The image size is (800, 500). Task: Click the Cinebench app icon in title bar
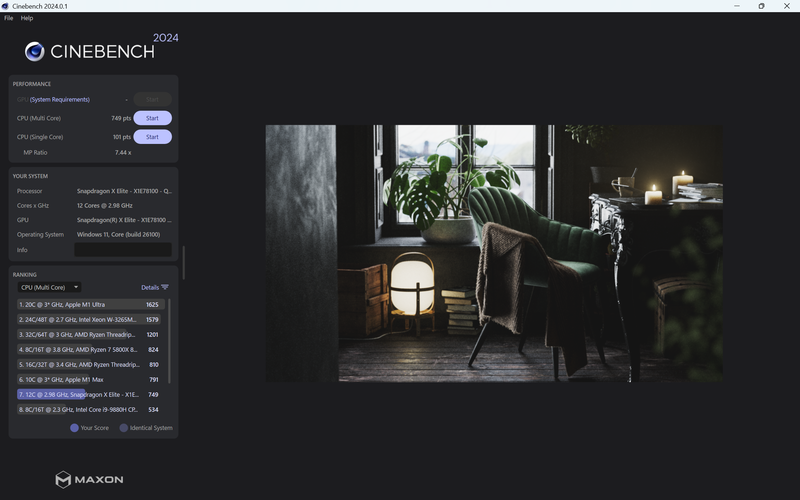5,6
